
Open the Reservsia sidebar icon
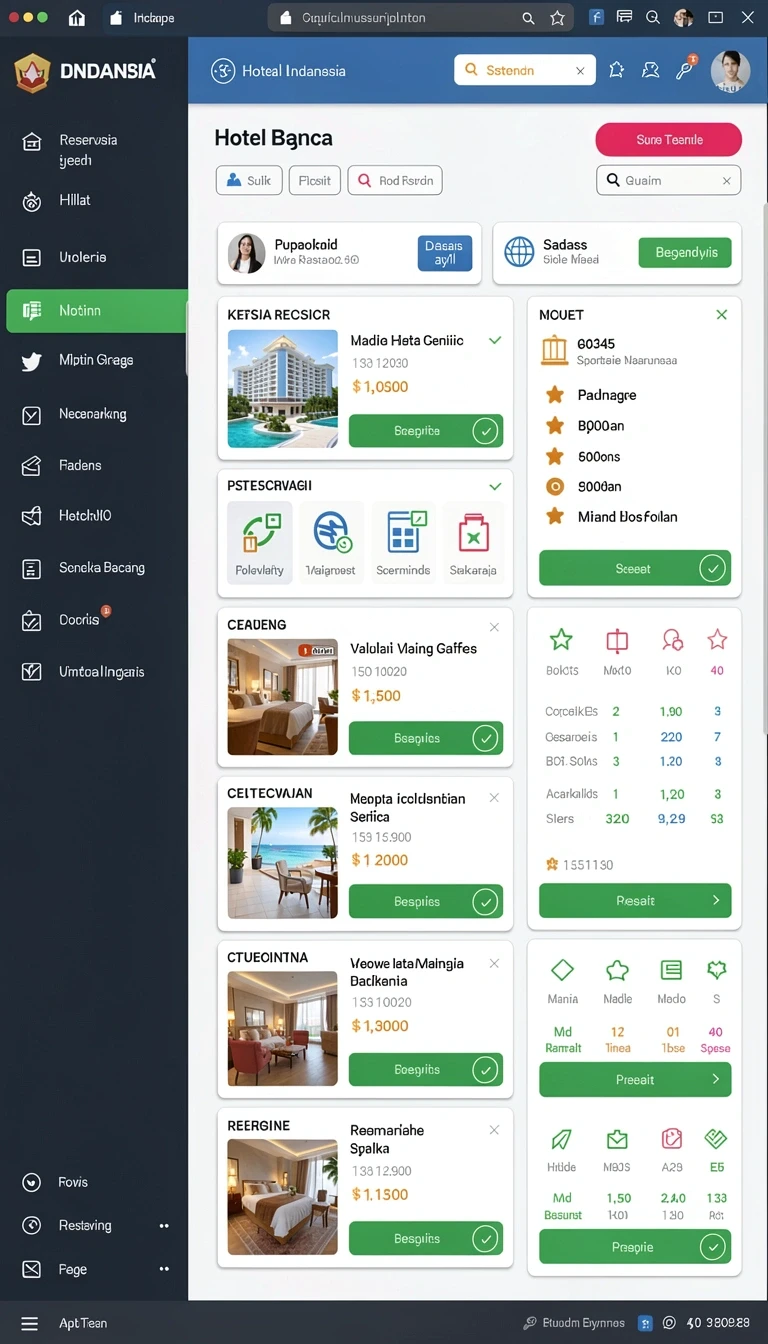pyautogui.click(x=32, y=141)
